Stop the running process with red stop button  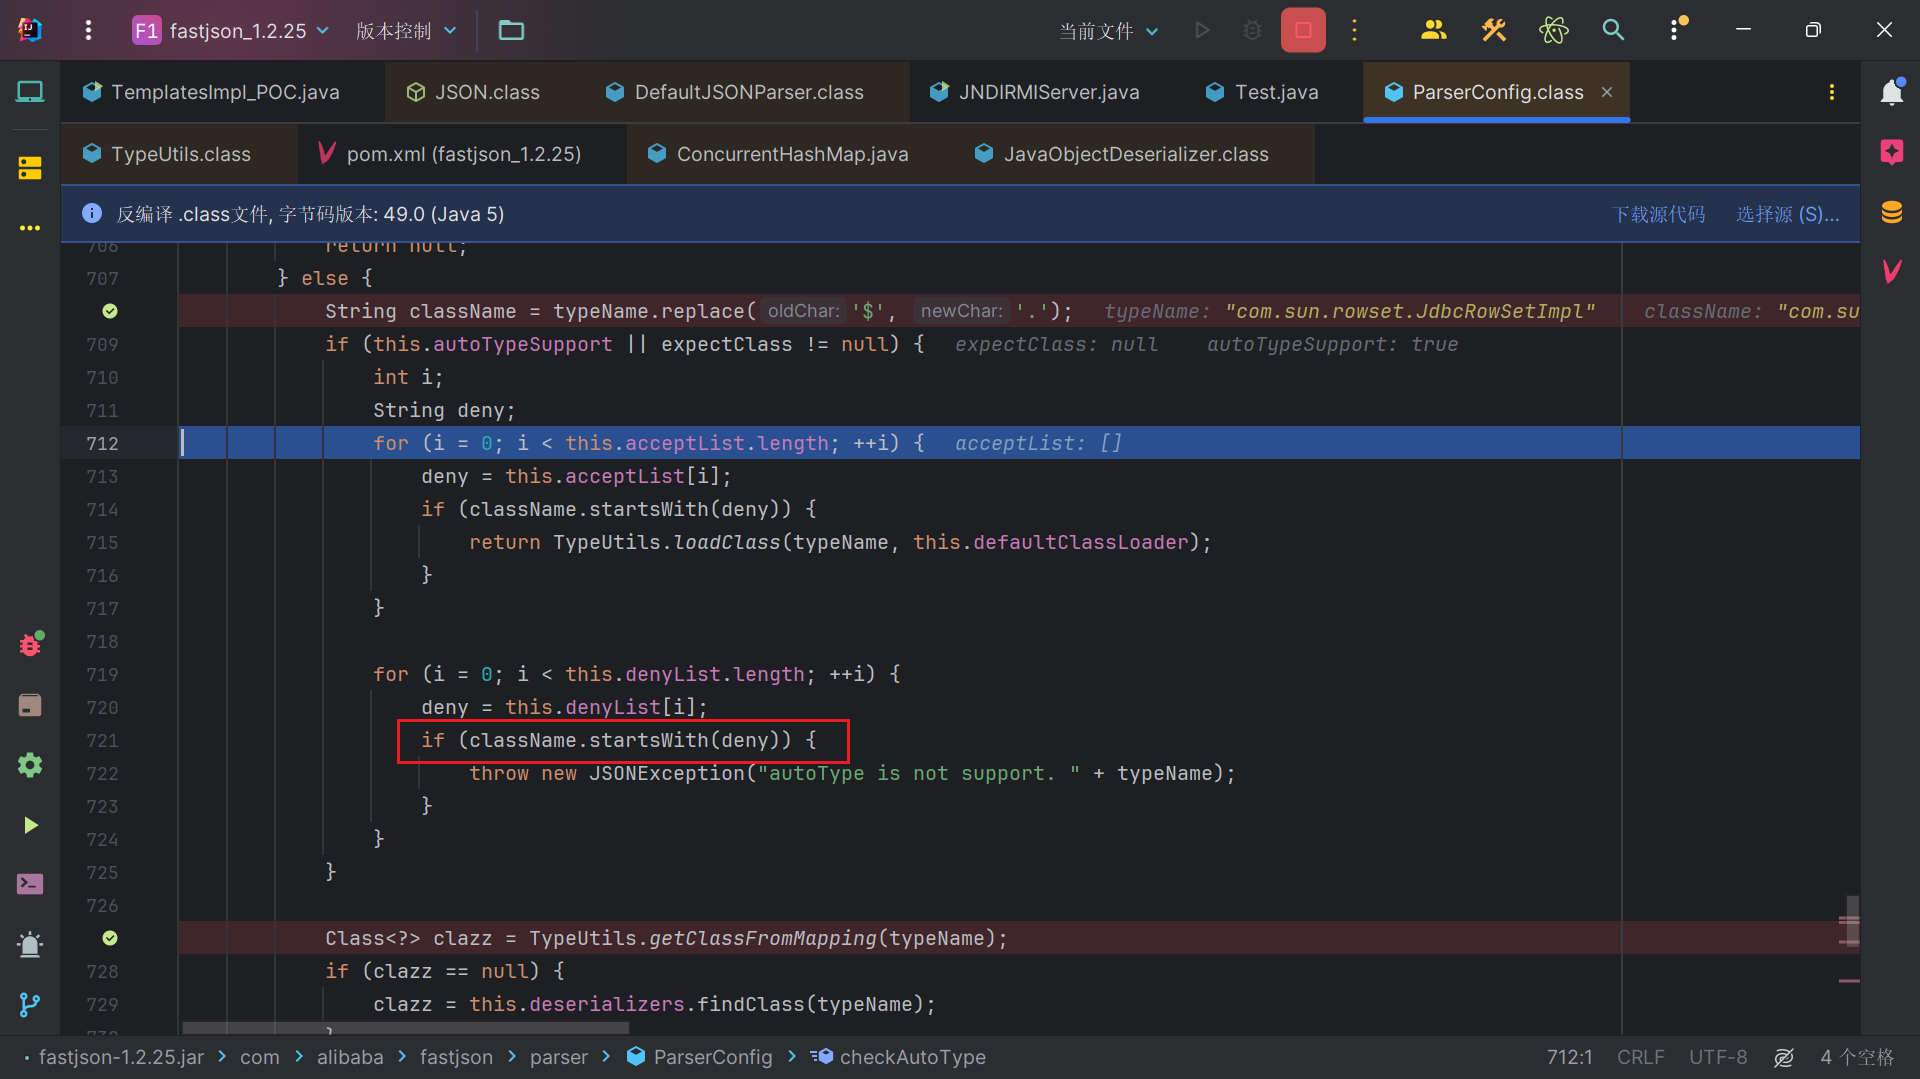1303,30
